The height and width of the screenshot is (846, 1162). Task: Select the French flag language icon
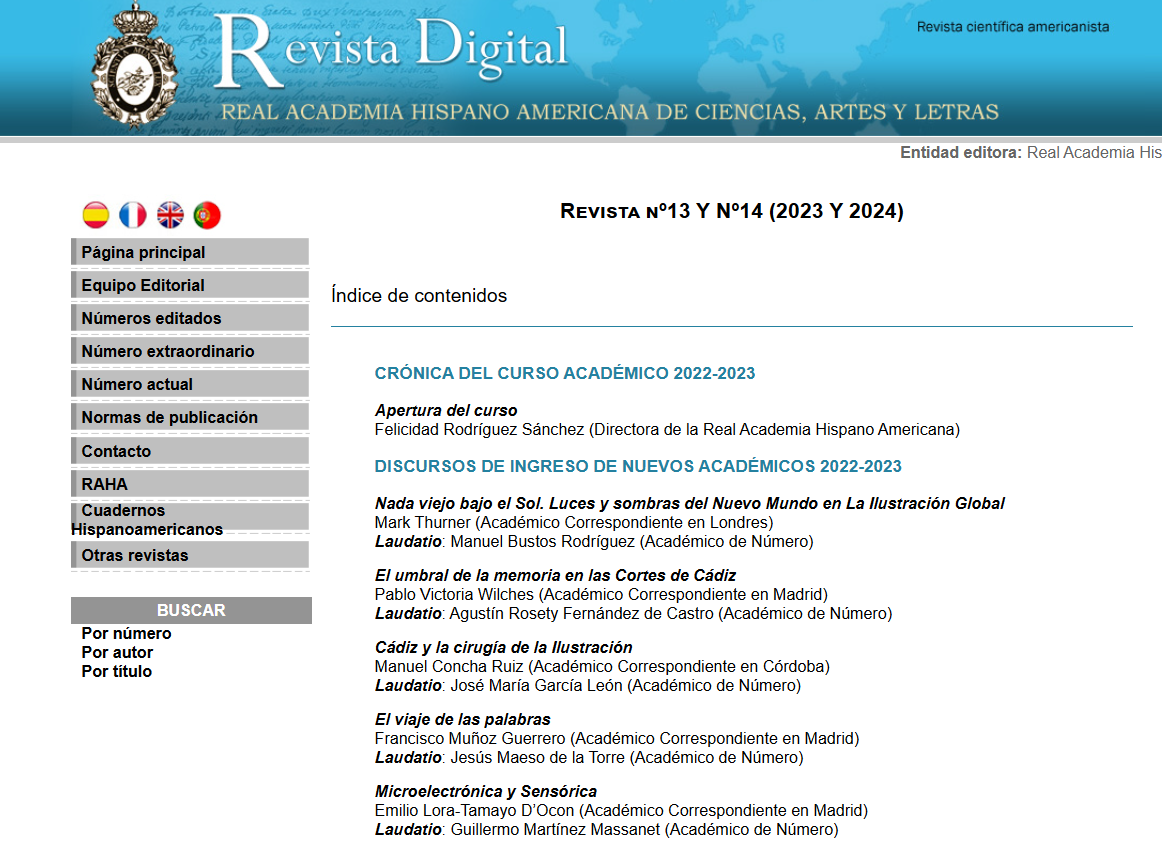(x=132, y=215)
